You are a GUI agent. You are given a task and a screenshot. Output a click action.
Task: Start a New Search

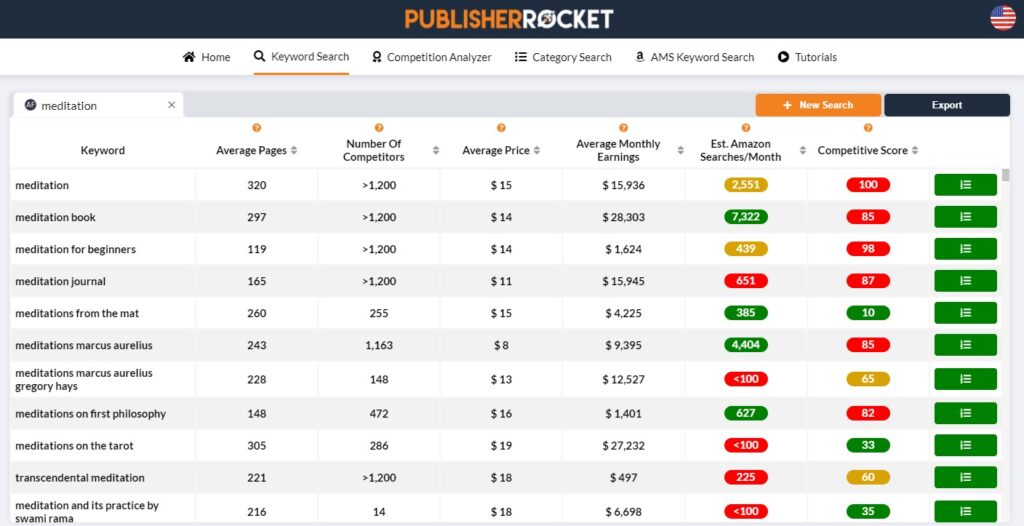(818, 105)
